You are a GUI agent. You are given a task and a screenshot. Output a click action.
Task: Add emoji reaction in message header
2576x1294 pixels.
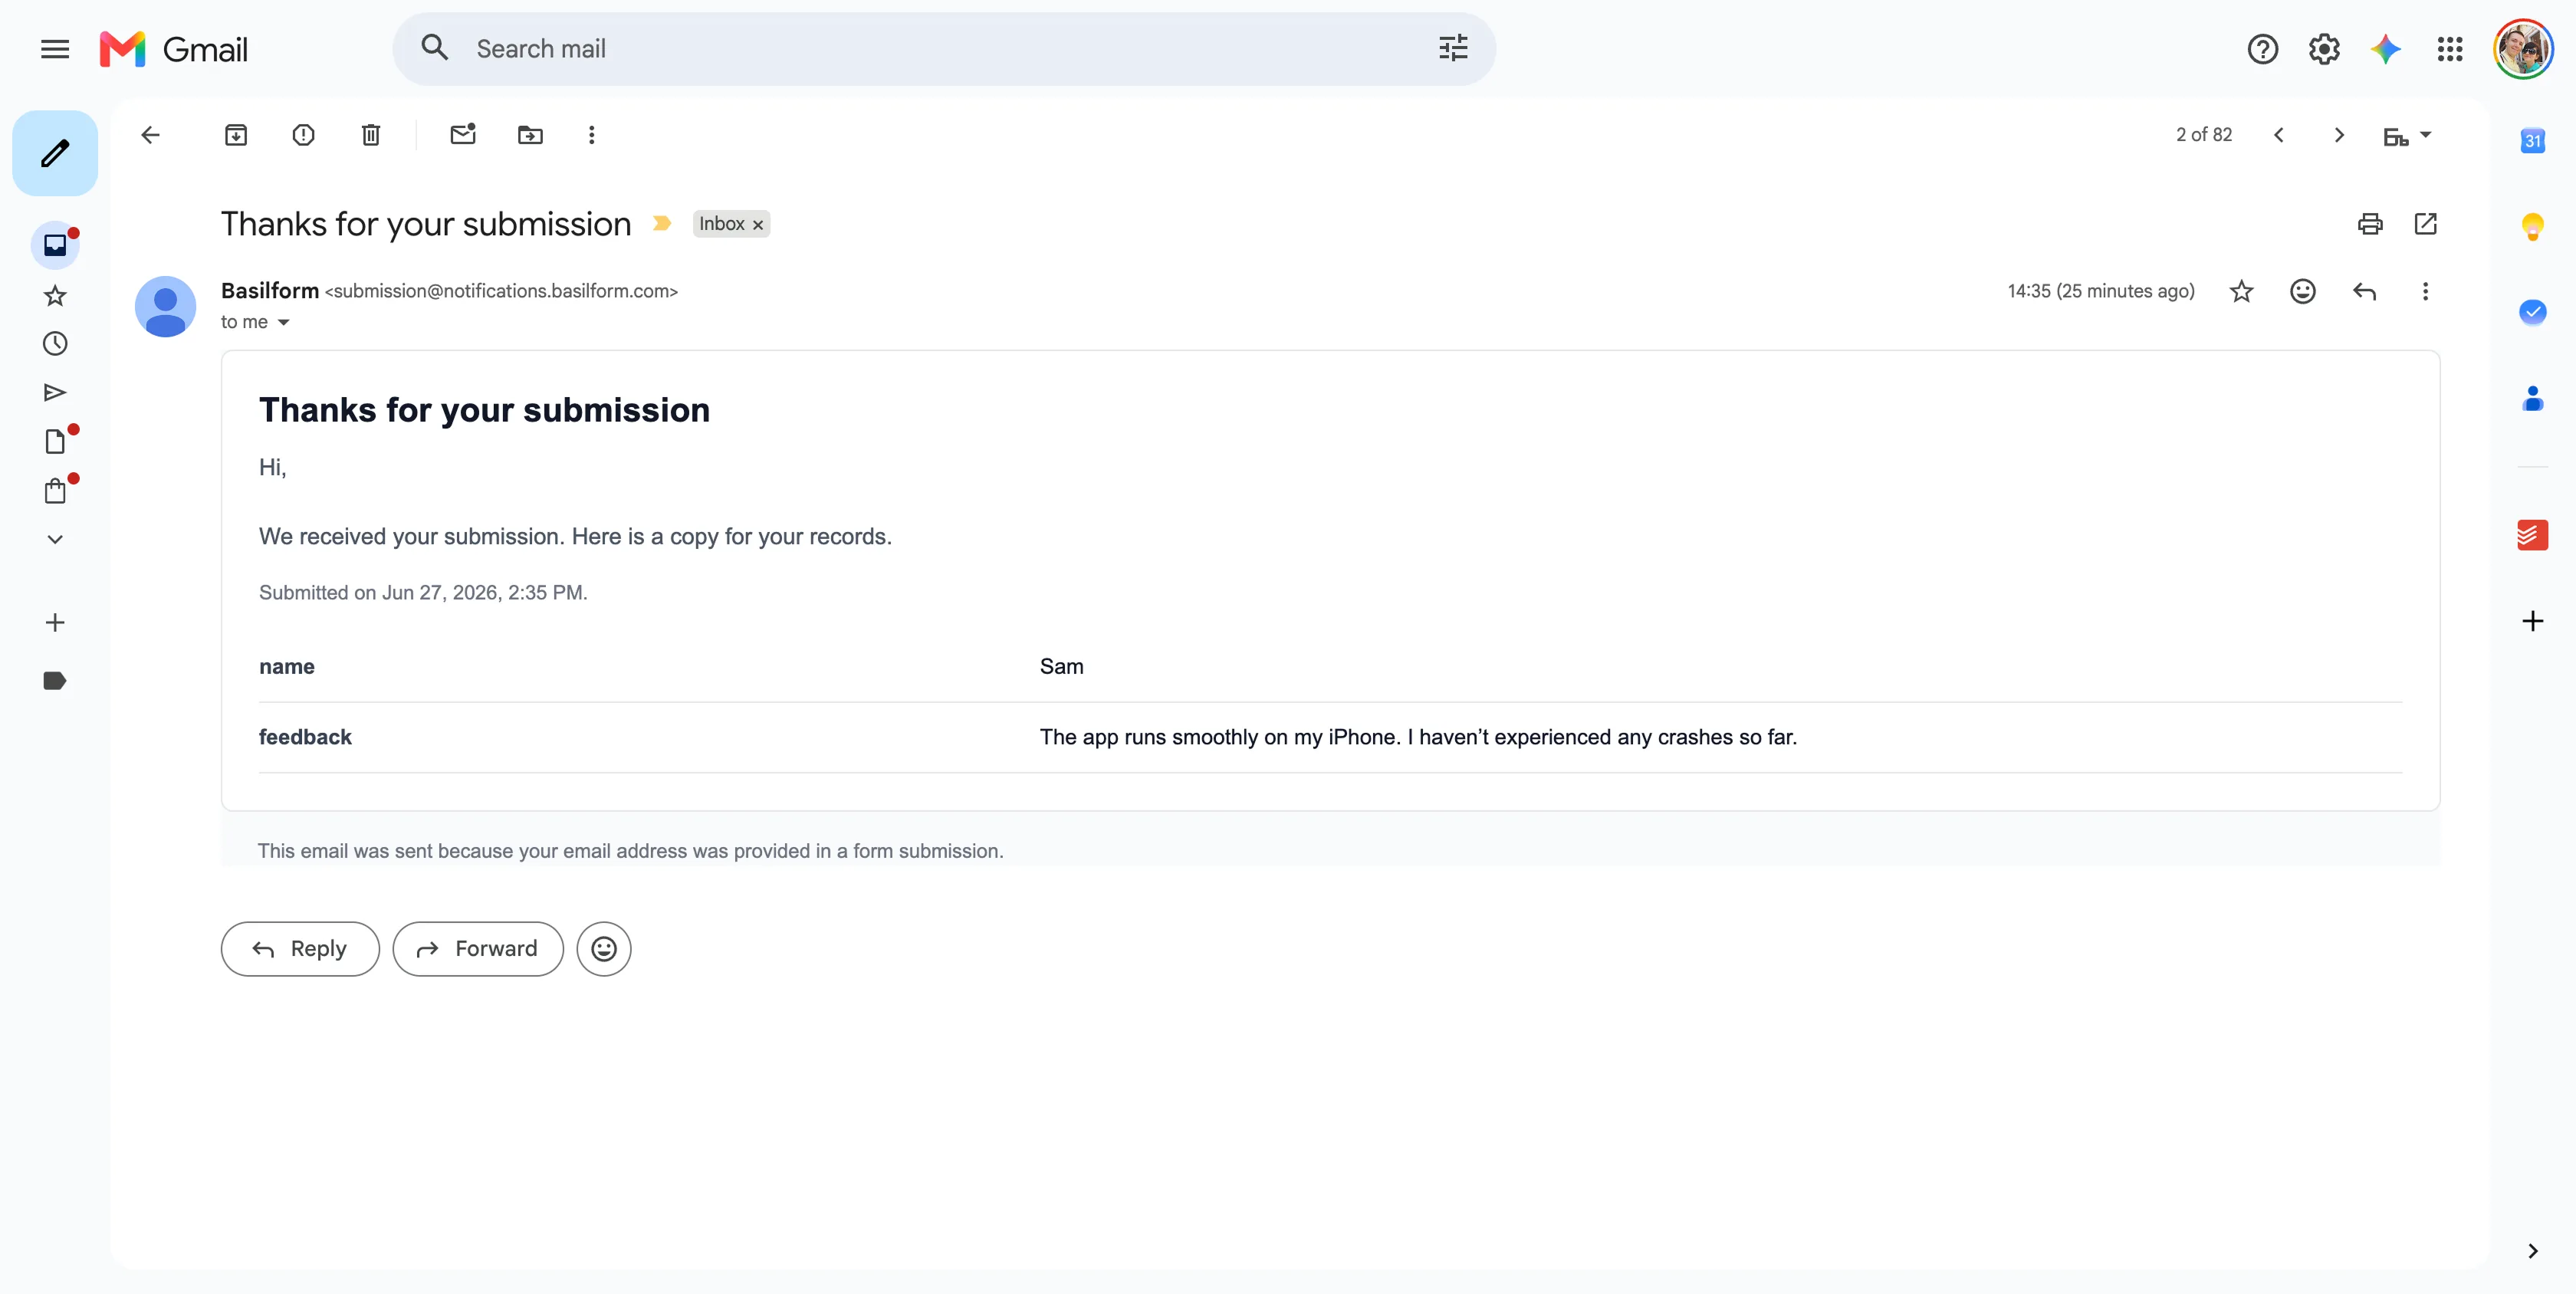click(x=2303, y=291)
